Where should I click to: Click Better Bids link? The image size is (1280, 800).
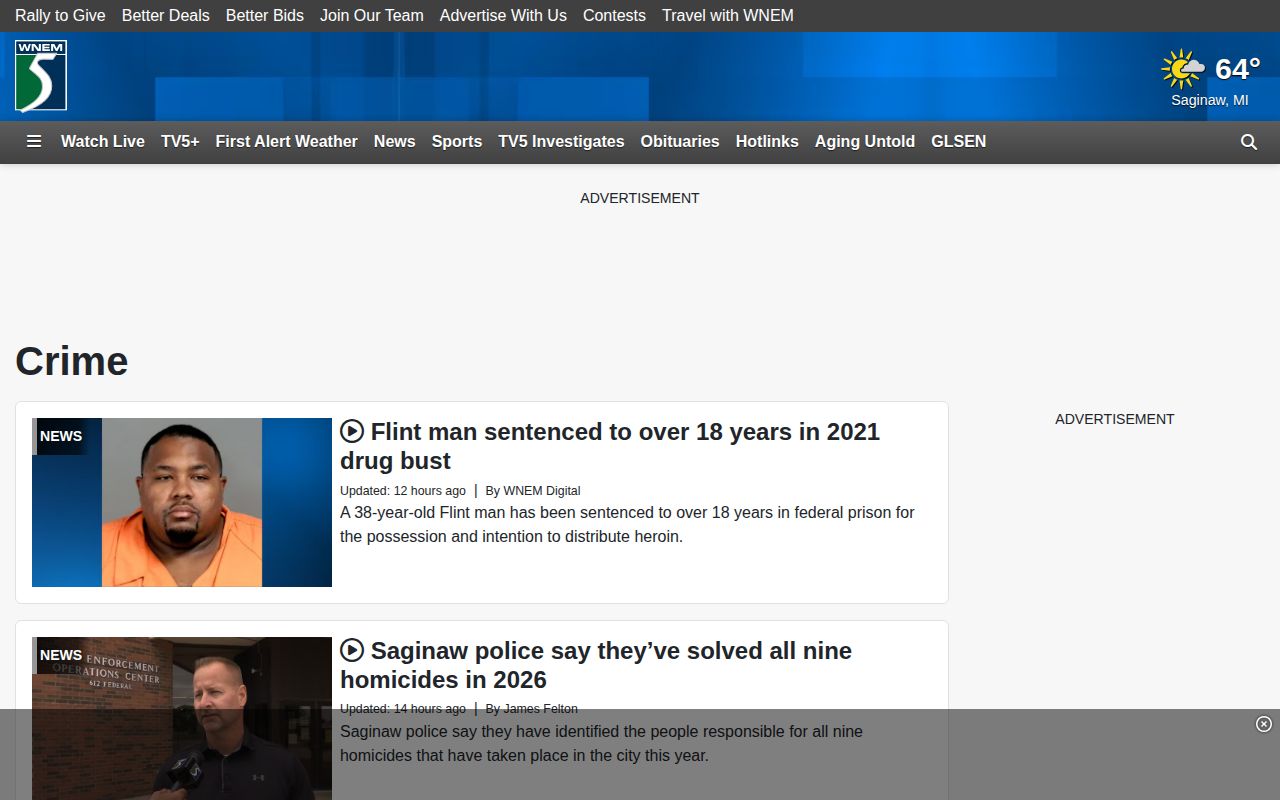coord(265,15)
